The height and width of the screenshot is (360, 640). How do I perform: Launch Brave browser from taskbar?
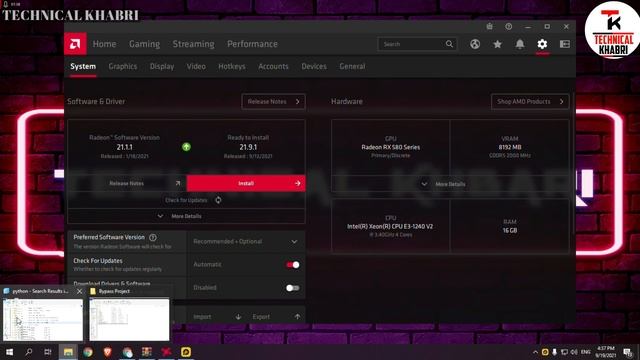tap(107, 352)
